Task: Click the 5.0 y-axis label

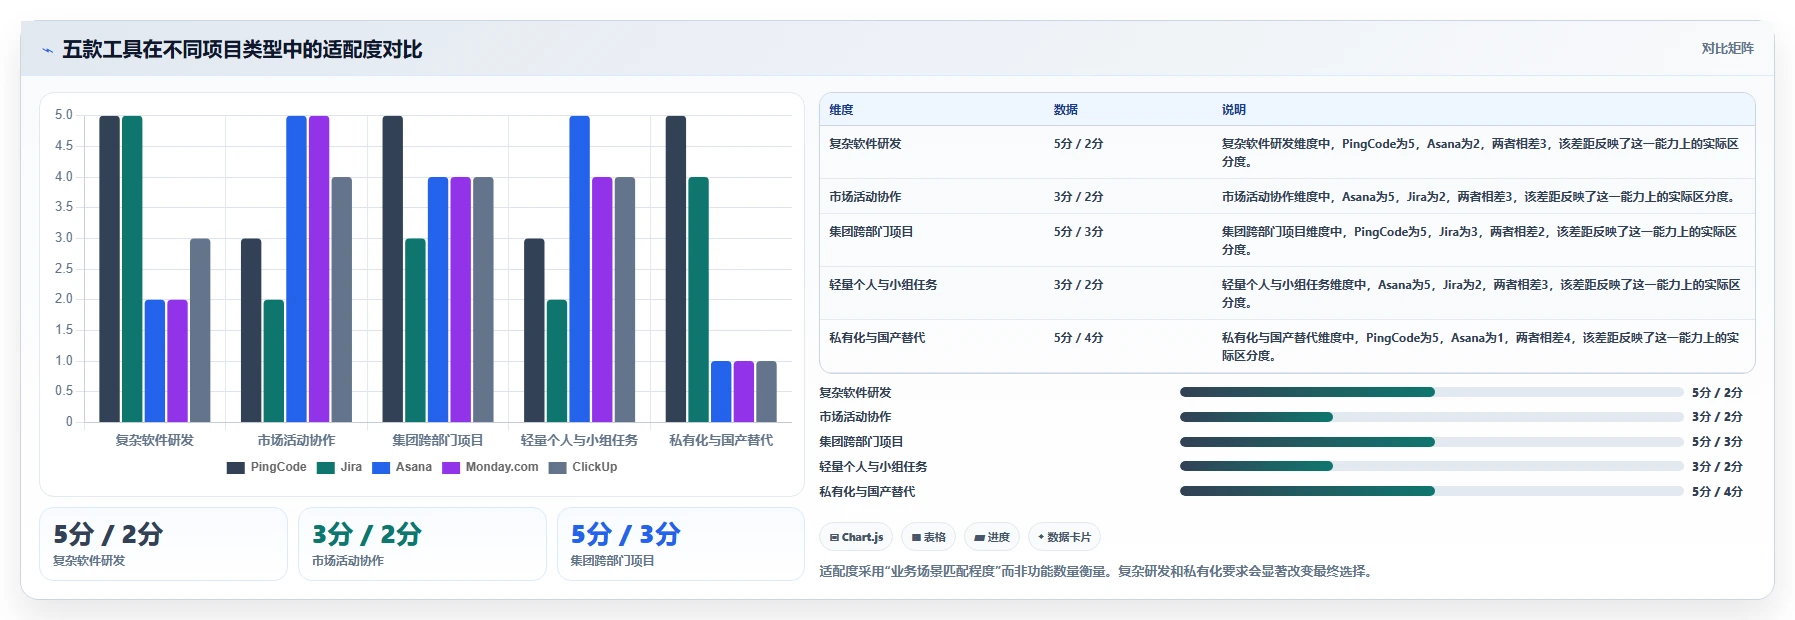Action: (64, 115)
